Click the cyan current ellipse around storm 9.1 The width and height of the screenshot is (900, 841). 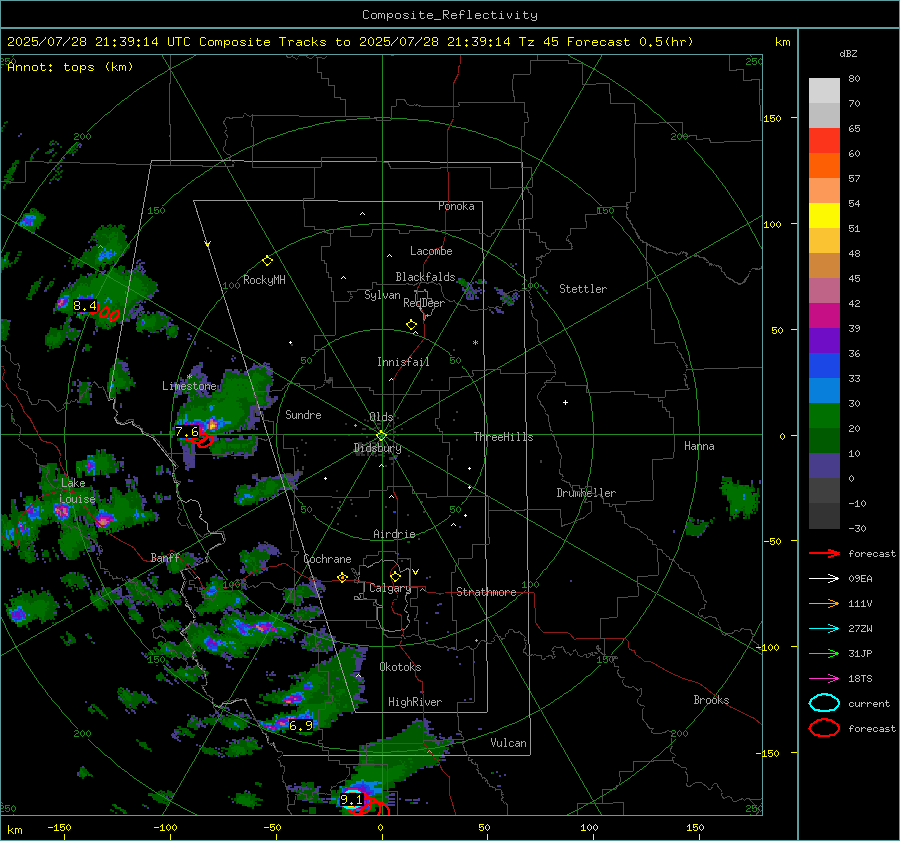pos(352,800)
